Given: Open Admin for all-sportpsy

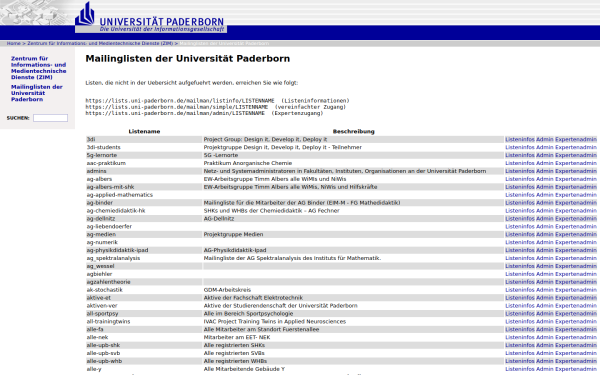Looking at the screenshot, I should pyautogui.click(x=545, y=313).
